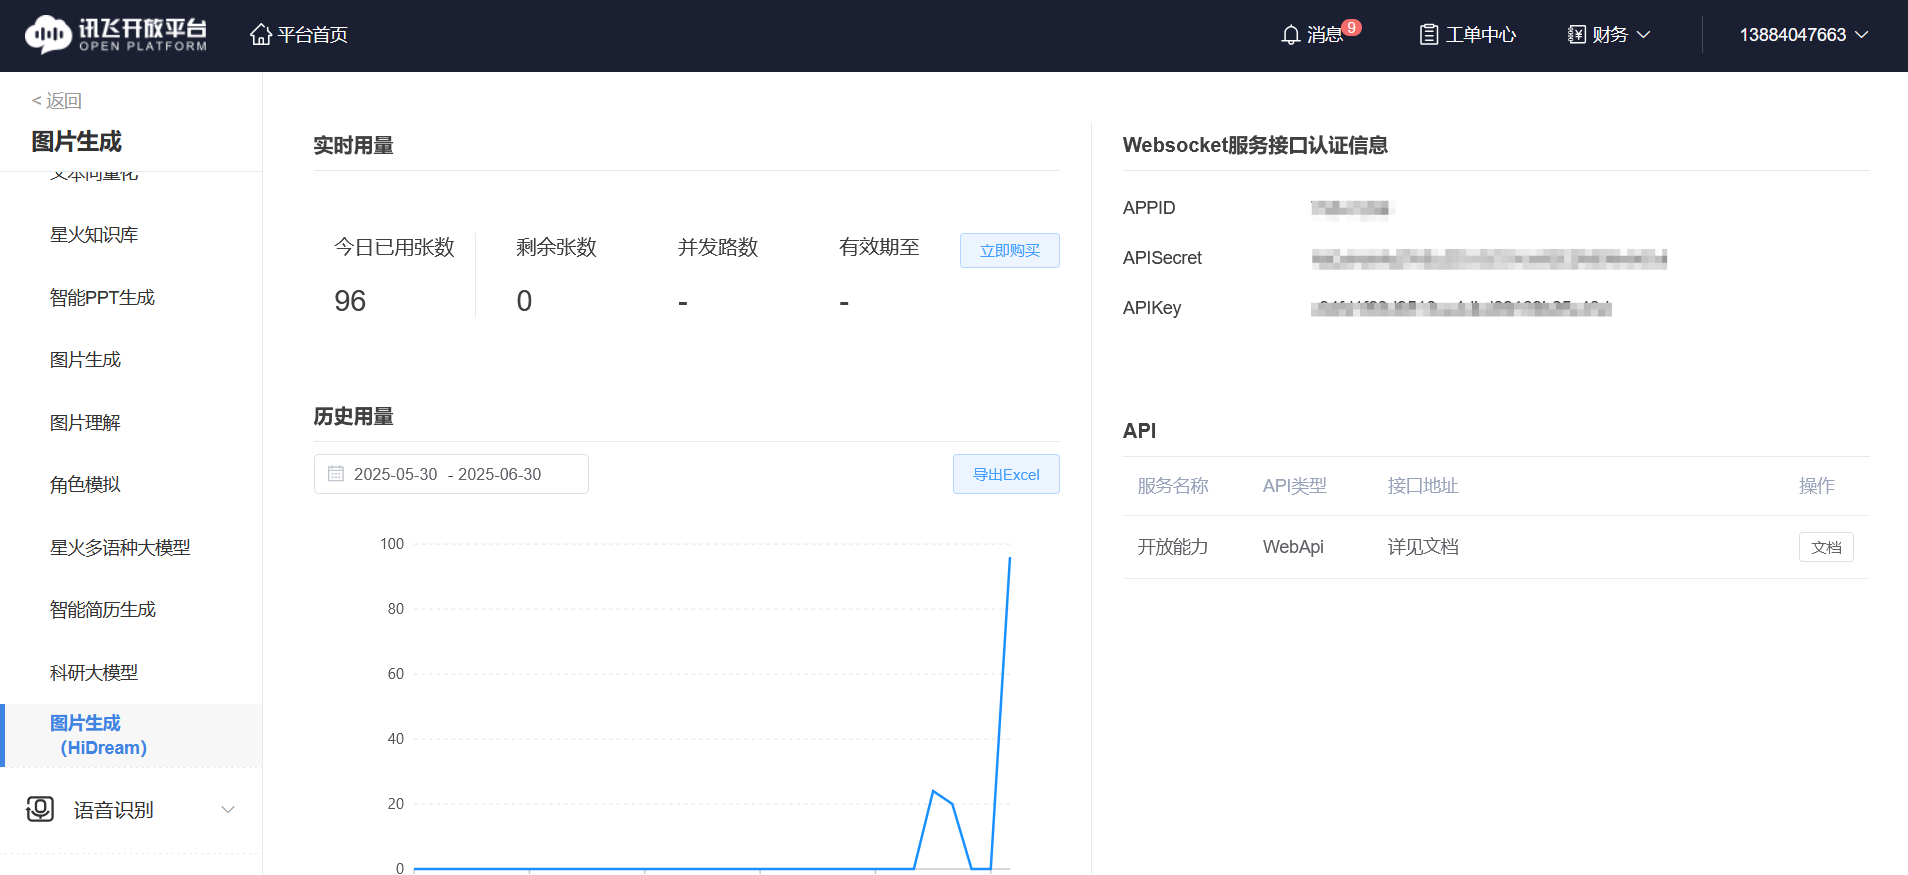Click the 详见文档 cell
The image size is (1908, 875).
(1423, 547)
